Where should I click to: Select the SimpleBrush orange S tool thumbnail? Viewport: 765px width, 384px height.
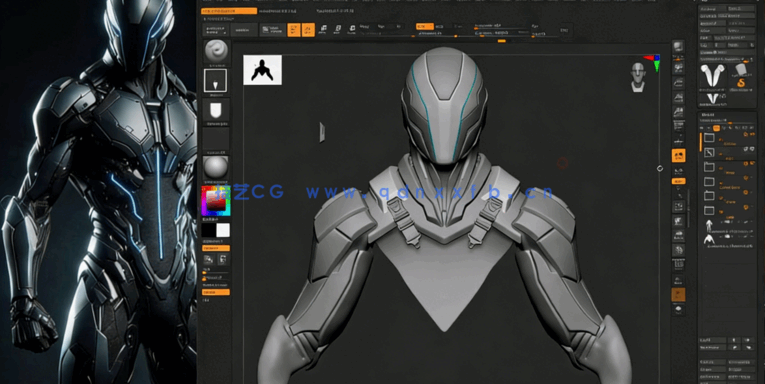pos(741,82)
